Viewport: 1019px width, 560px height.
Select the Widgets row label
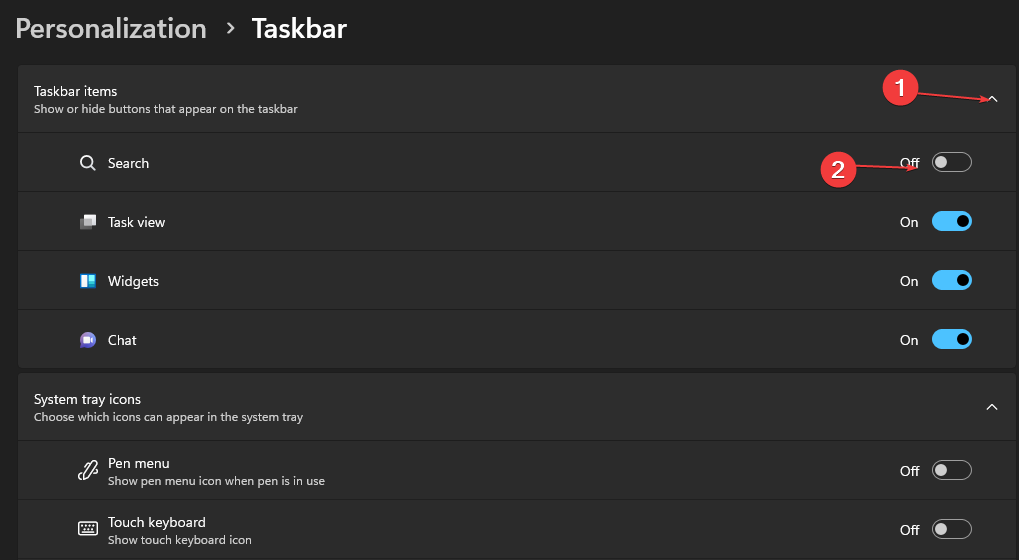(133, 281)
